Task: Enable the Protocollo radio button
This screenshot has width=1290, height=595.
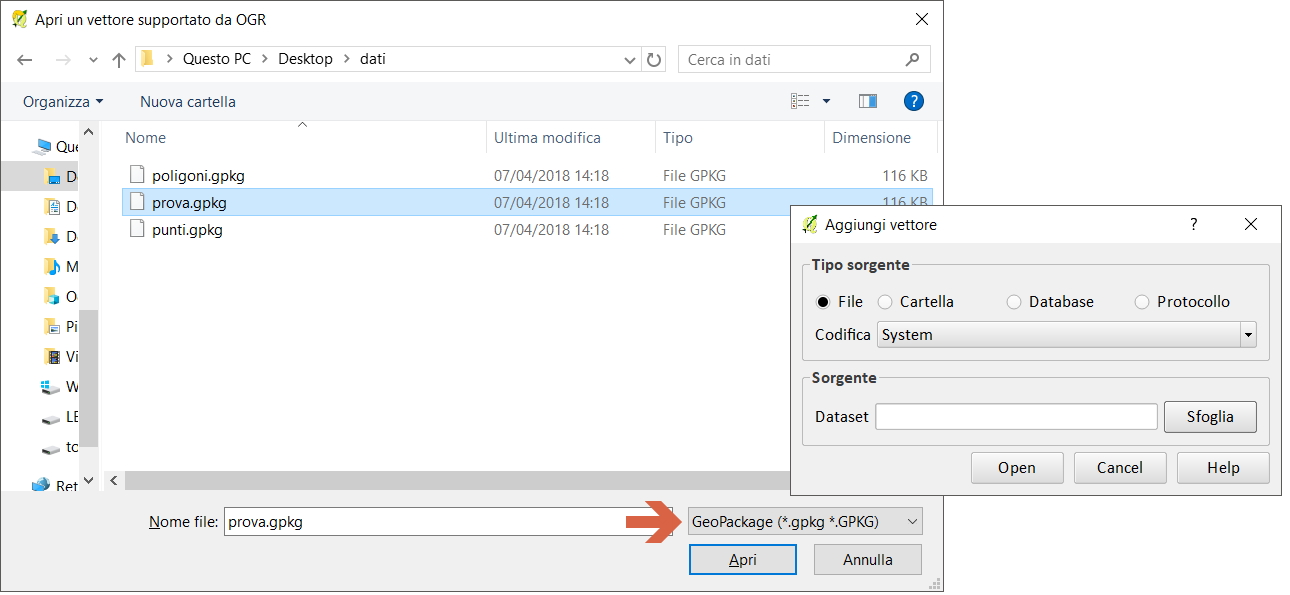Action: click(1142, 302)
